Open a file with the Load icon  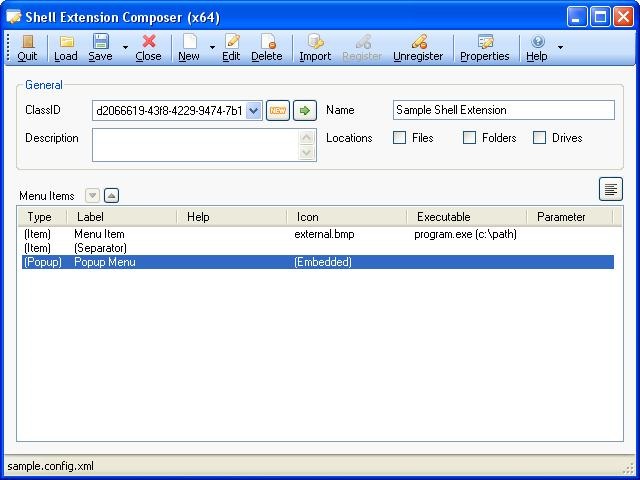pos(66,48)
